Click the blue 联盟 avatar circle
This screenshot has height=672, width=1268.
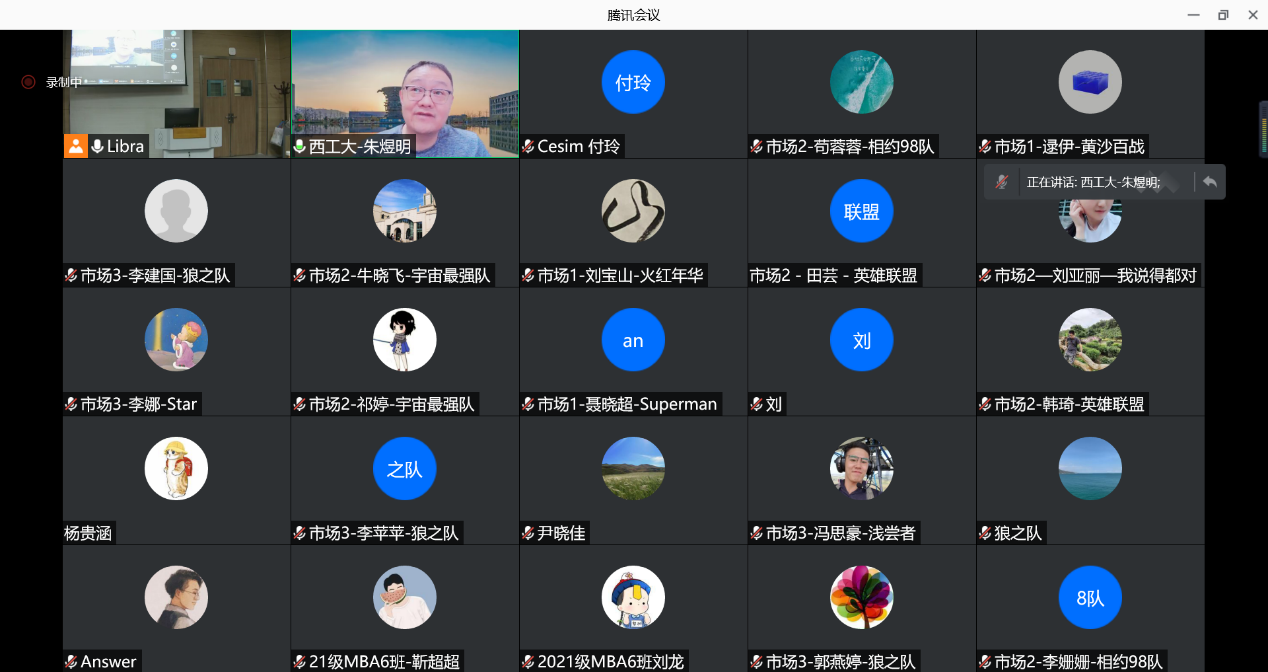[861, 211]
